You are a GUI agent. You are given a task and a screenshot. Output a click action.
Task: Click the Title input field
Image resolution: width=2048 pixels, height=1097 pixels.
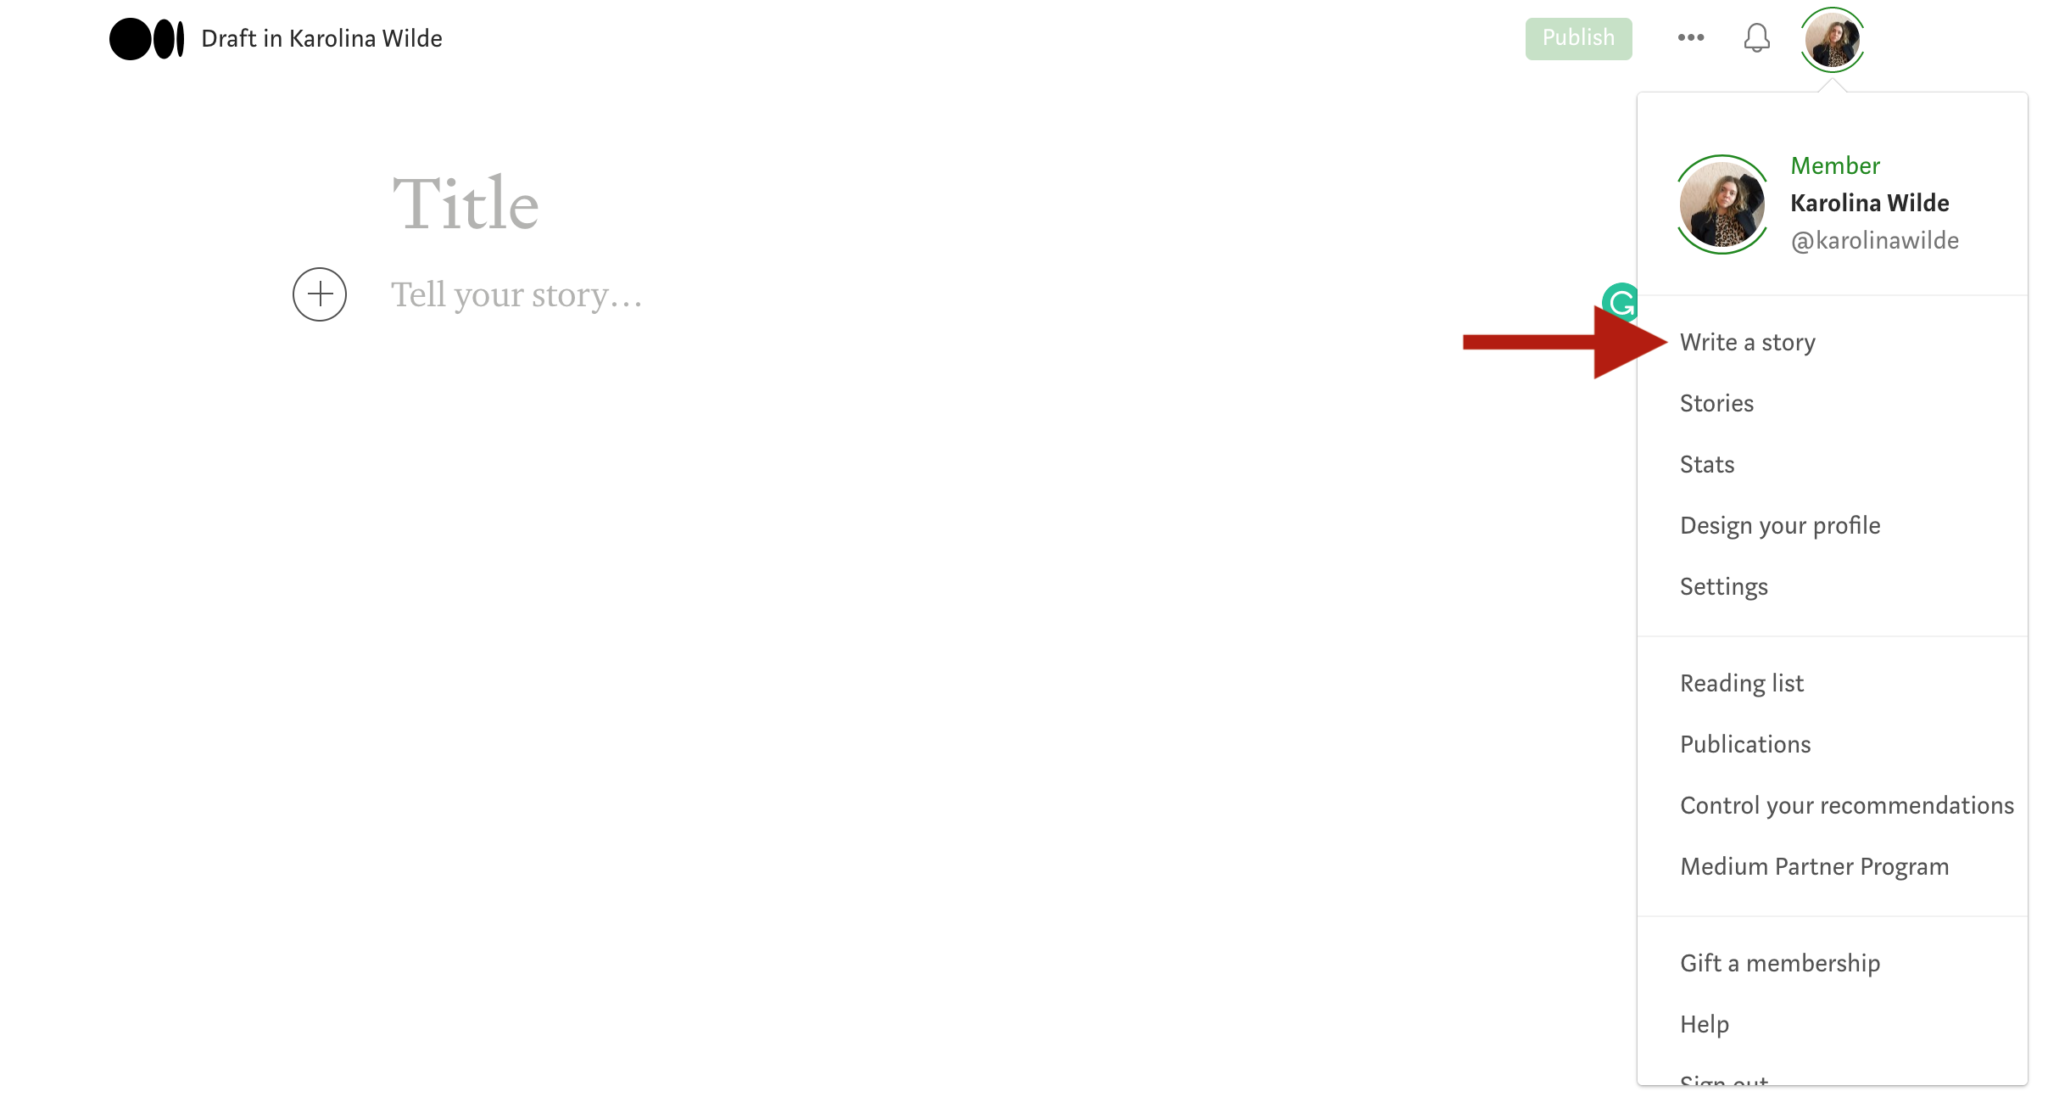pyautogui.click(x=467, y=203)
